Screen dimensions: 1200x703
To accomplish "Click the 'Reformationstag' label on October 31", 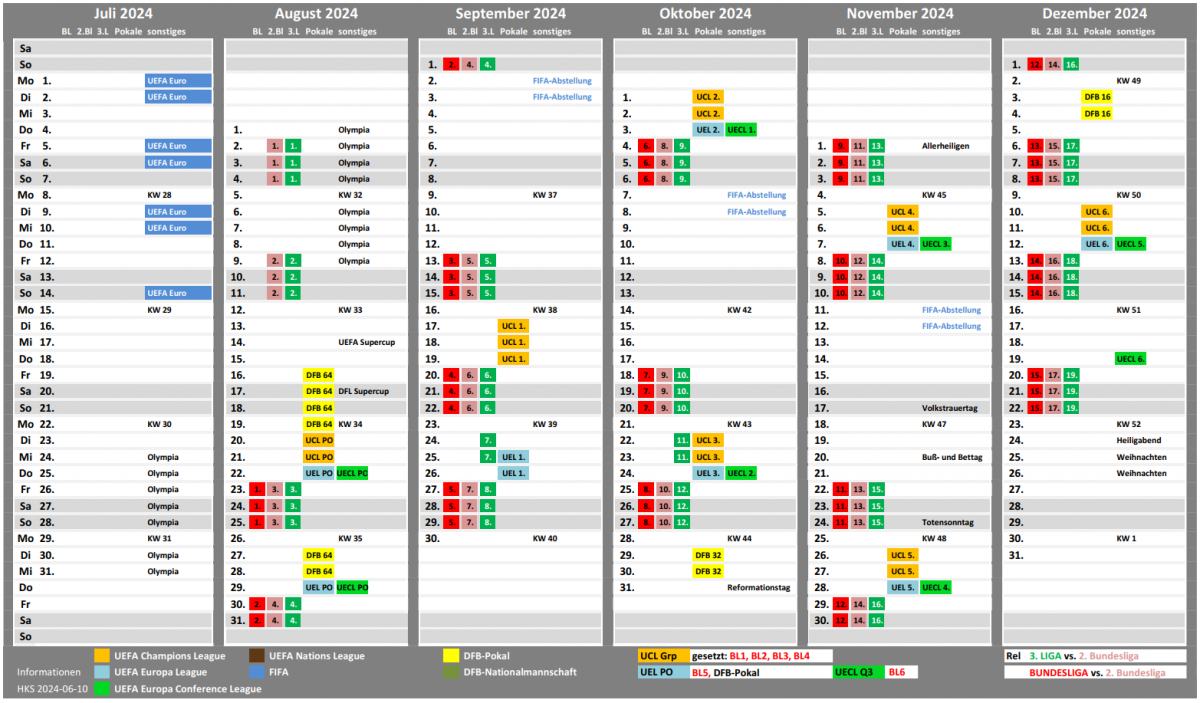I will coord(758,588).
